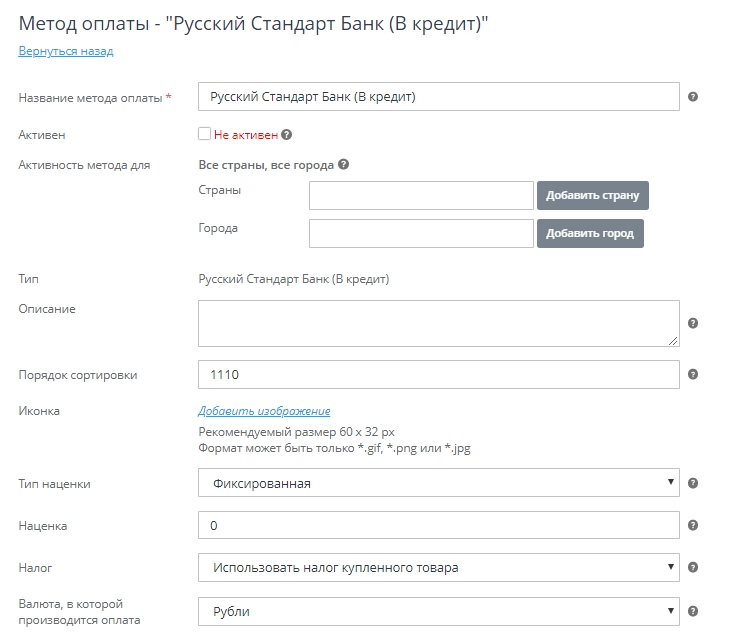Expand the Налог dropdown list
The width and height of the screenshot is (740, 642).
coord(439,567)
